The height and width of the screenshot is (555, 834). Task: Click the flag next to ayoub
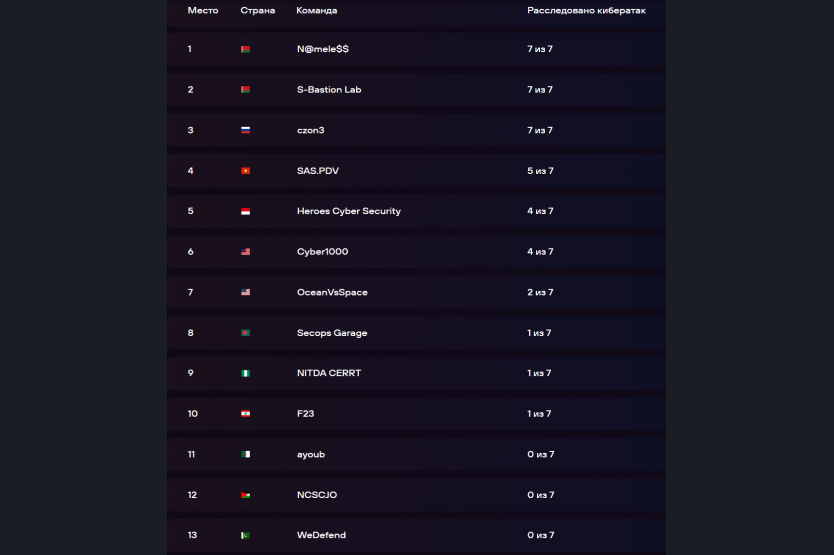pos(245,454)
